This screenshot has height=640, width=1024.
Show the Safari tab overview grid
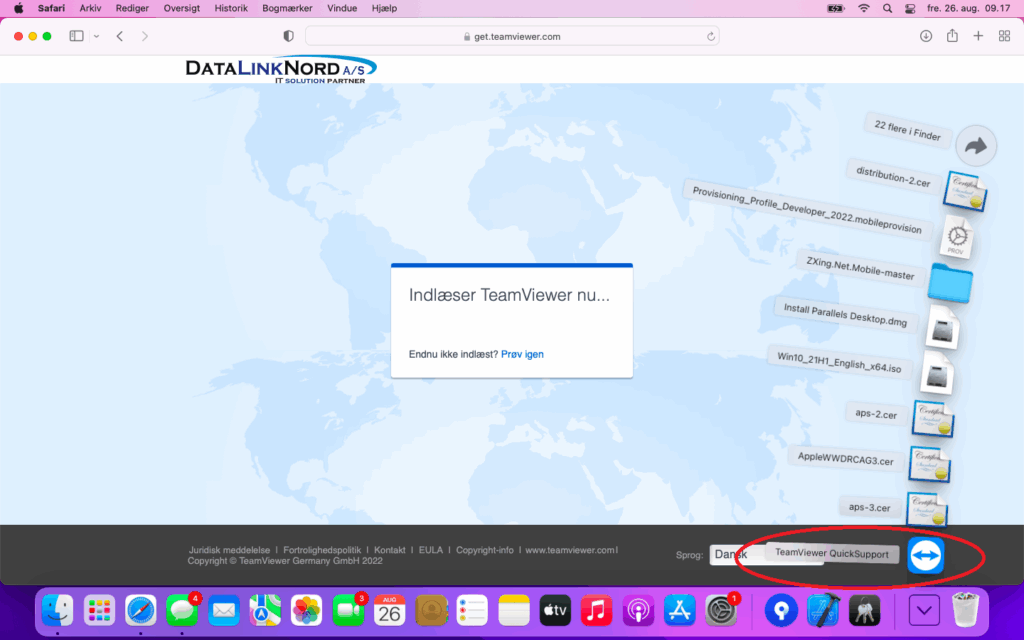(x=1004, y=36)
